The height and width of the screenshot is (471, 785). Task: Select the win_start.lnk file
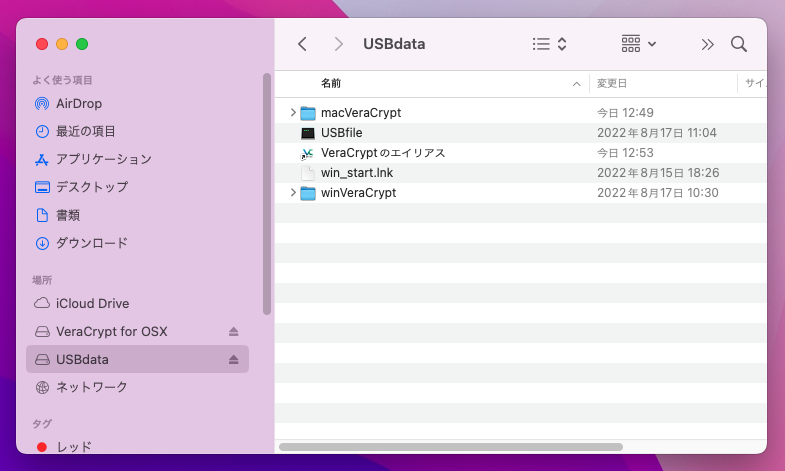pos(358,173)
